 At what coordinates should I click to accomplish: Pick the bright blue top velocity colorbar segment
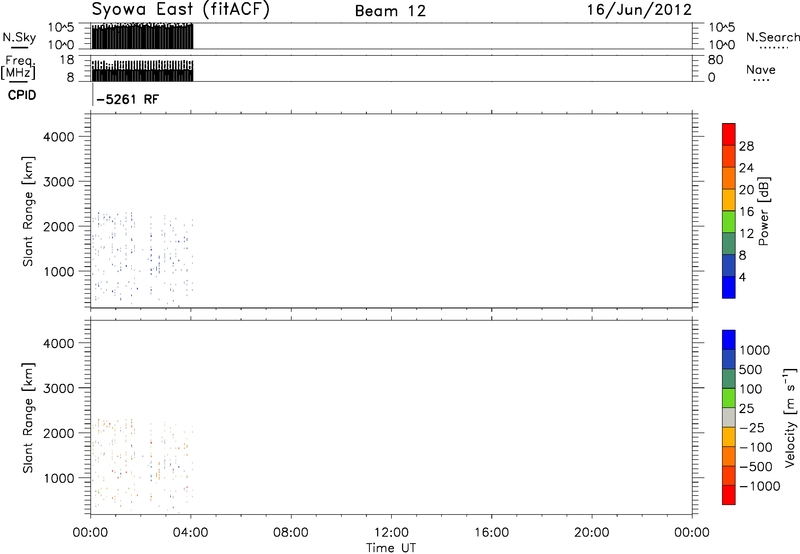pos(729,340)
